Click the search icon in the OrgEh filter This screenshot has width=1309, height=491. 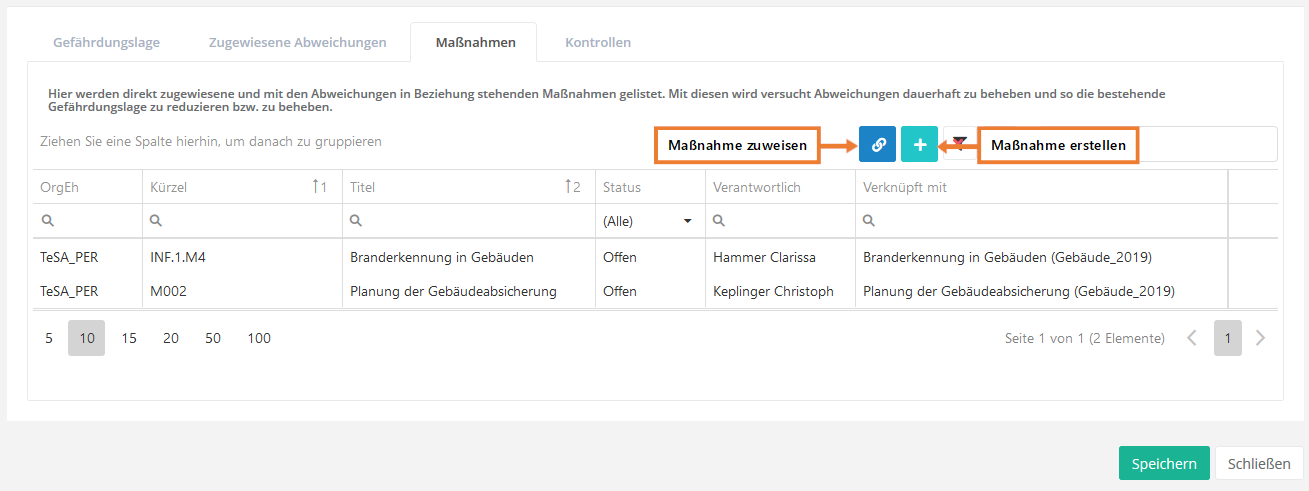pos(47,221)
